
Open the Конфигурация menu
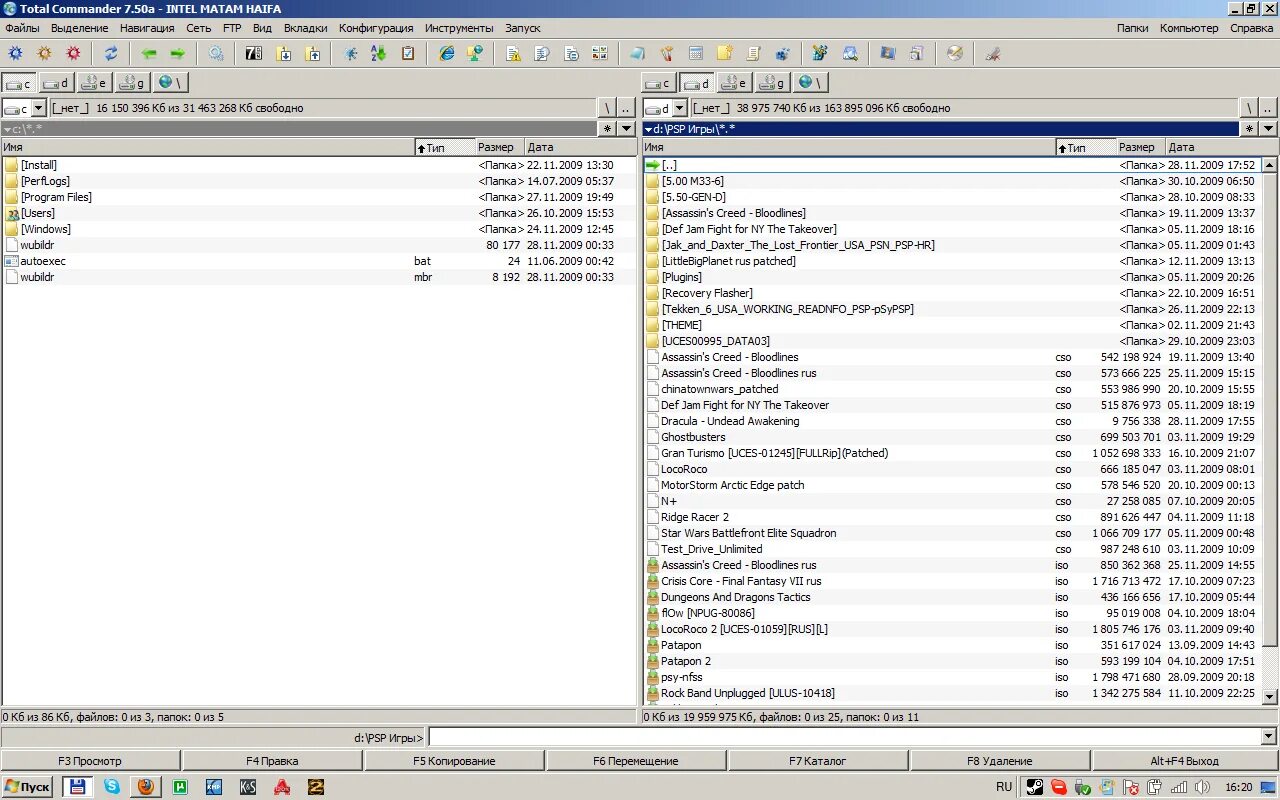pyautogui.click(x=376, y=28)
